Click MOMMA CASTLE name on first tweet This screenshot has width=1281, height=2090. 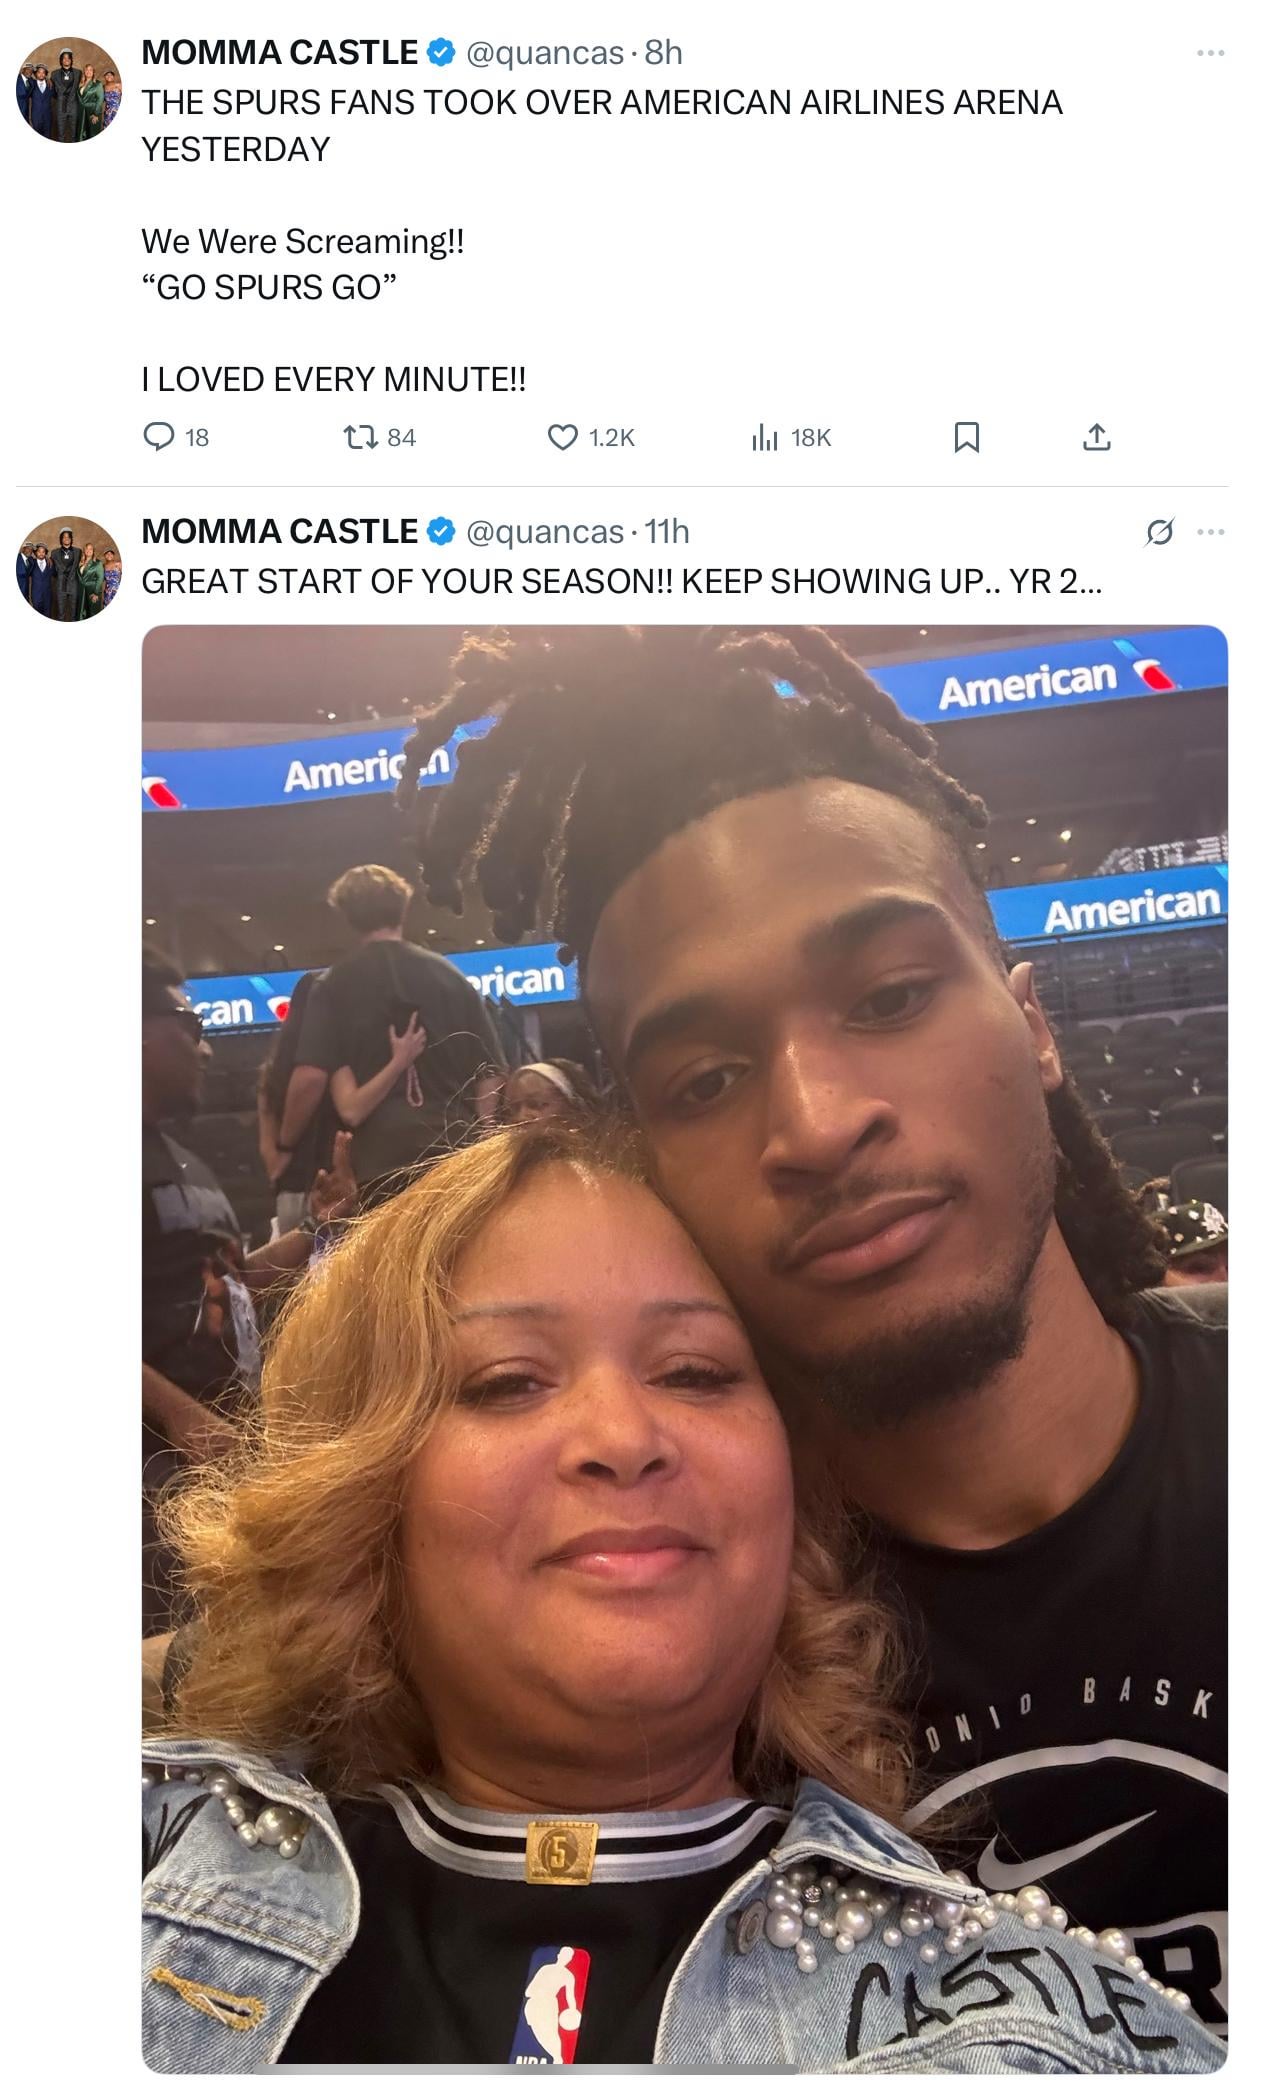280,53
